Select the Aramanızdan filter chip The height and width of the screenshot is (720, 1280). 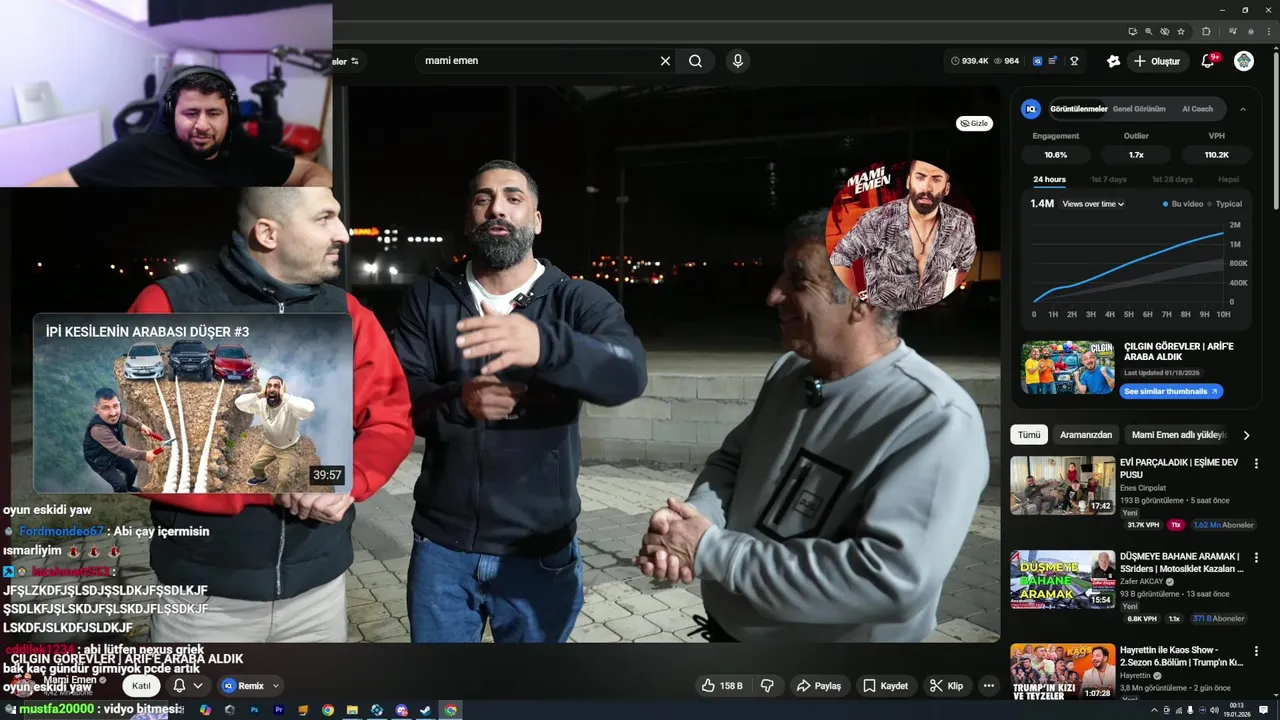pos(1086,435)
